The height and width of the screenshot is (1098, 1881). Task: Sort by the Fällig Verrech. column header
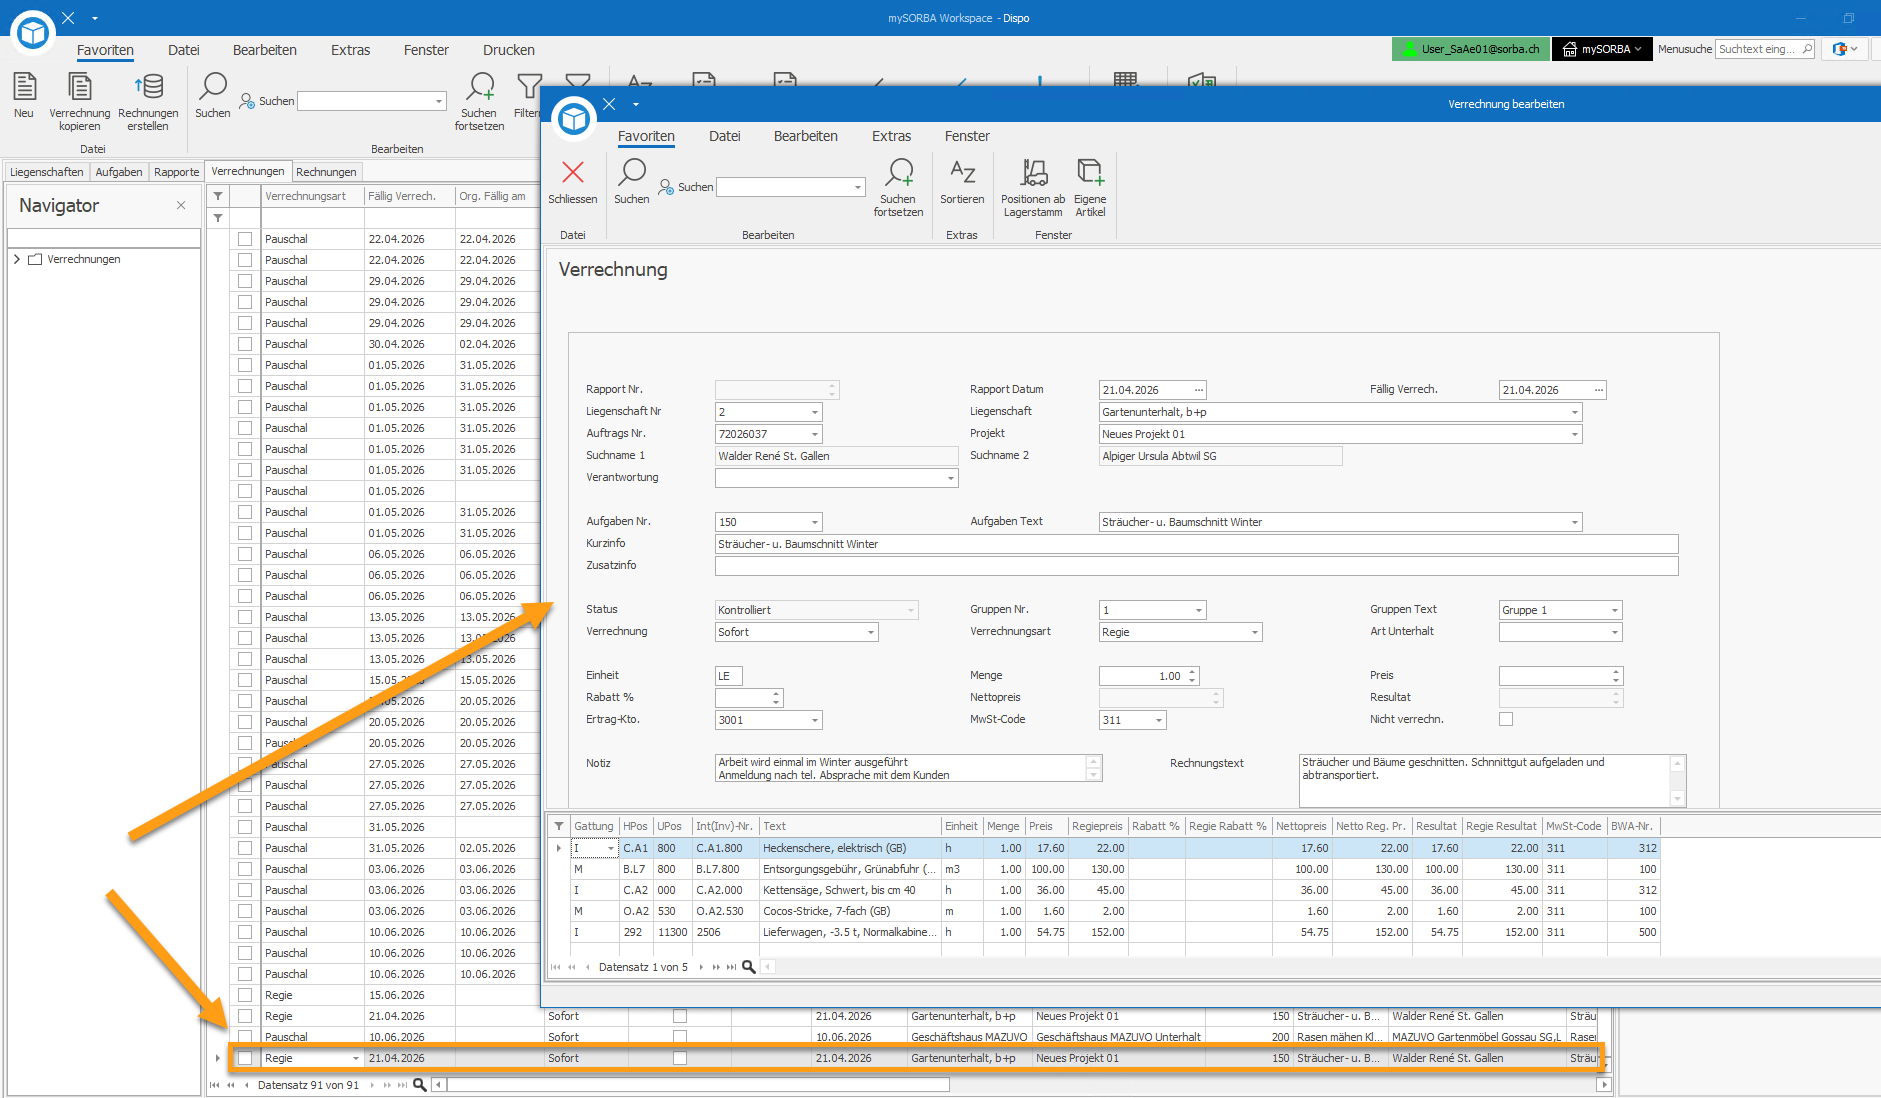tap(409, 196)
